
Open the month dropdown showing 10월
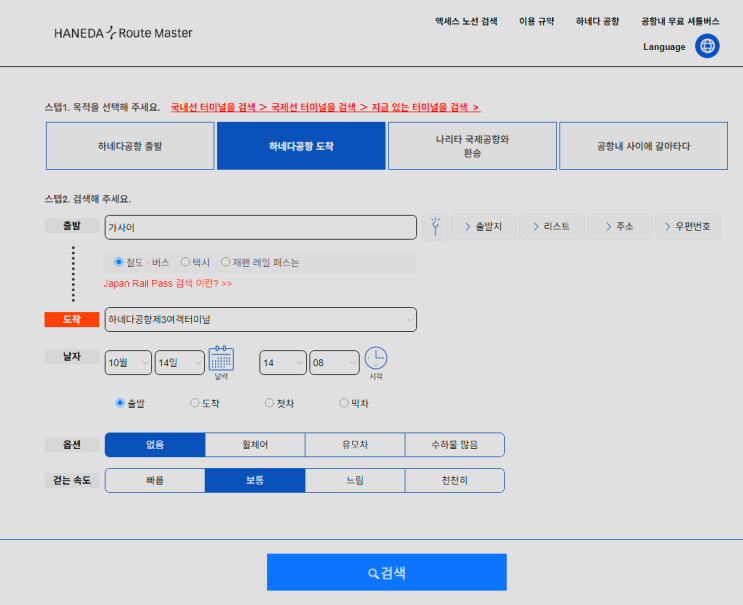coord(128,363)
